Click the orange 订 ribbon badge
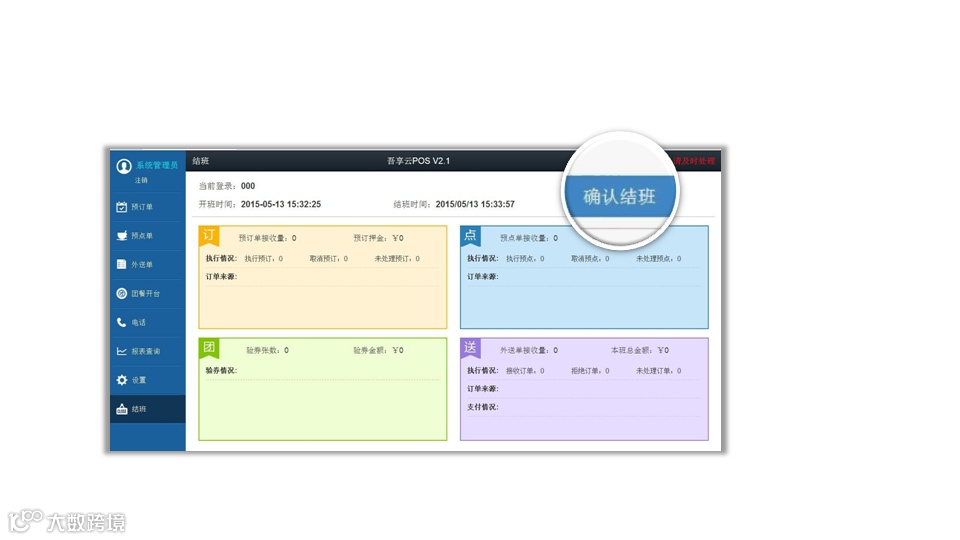Image resolution: width=960 pixels, height=540 pixels. [x=209, y=236]
